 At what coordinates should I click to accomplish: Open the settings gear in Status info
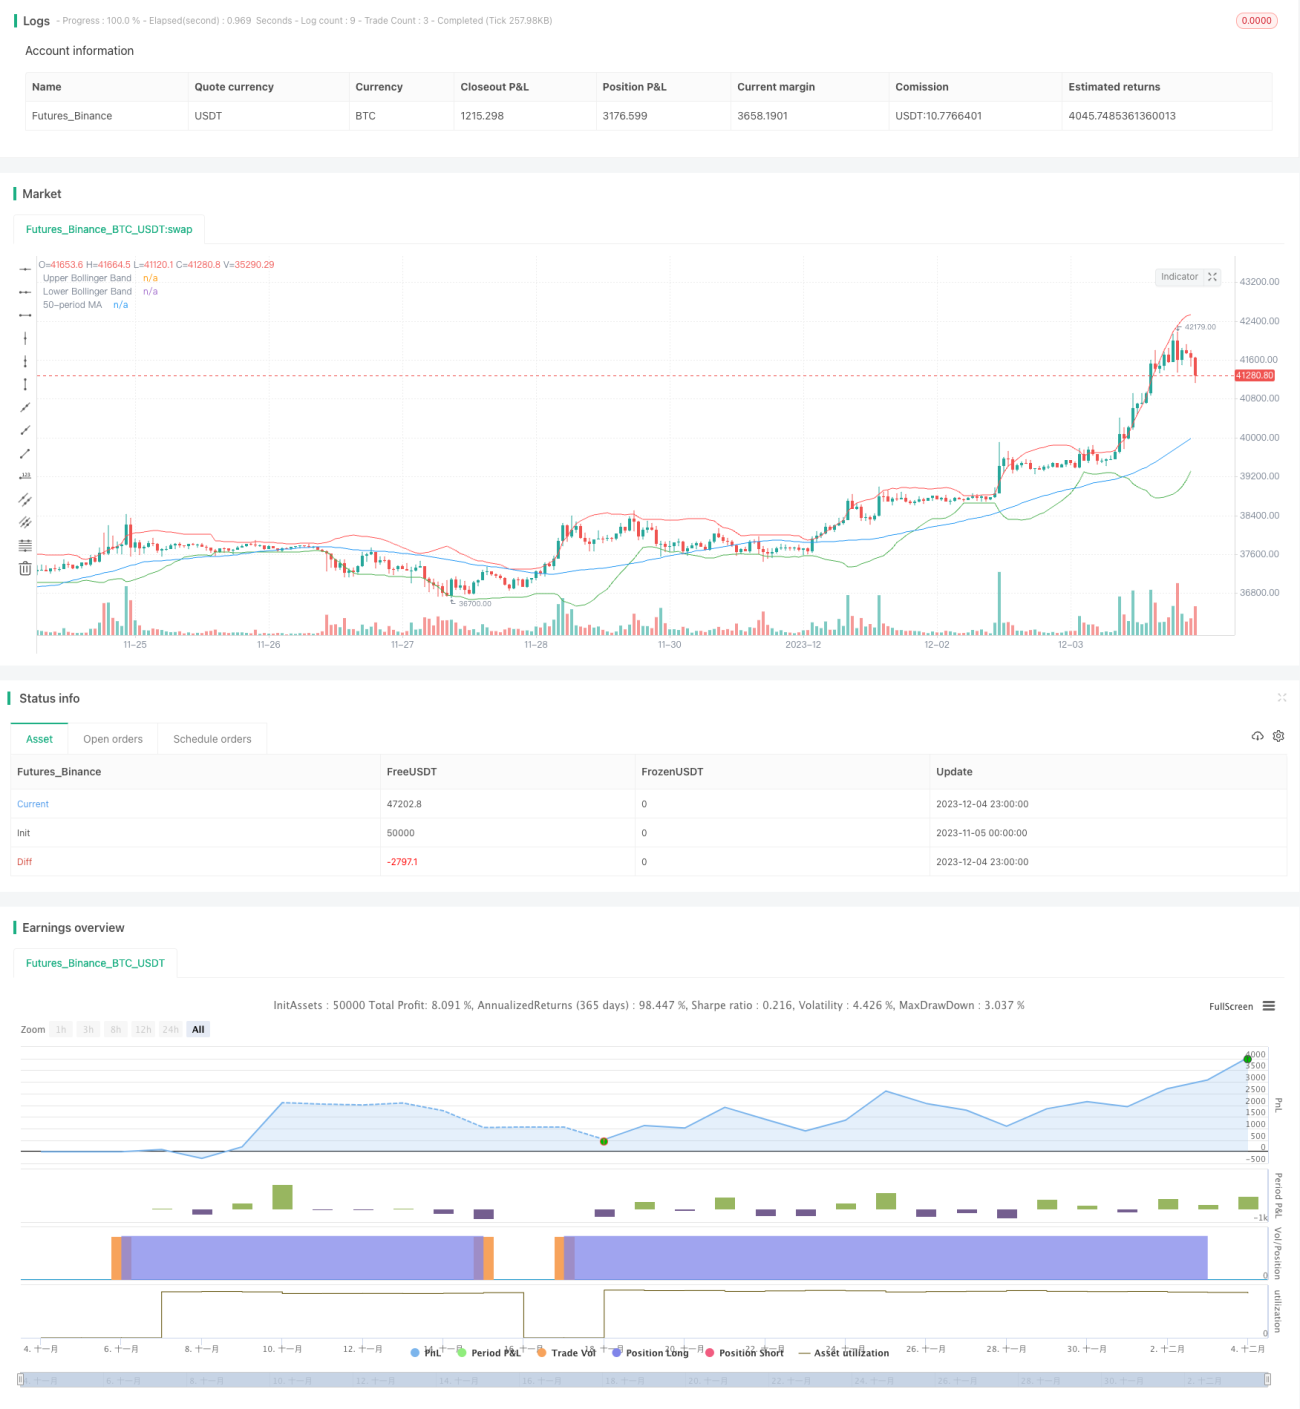coord(1278,736)
